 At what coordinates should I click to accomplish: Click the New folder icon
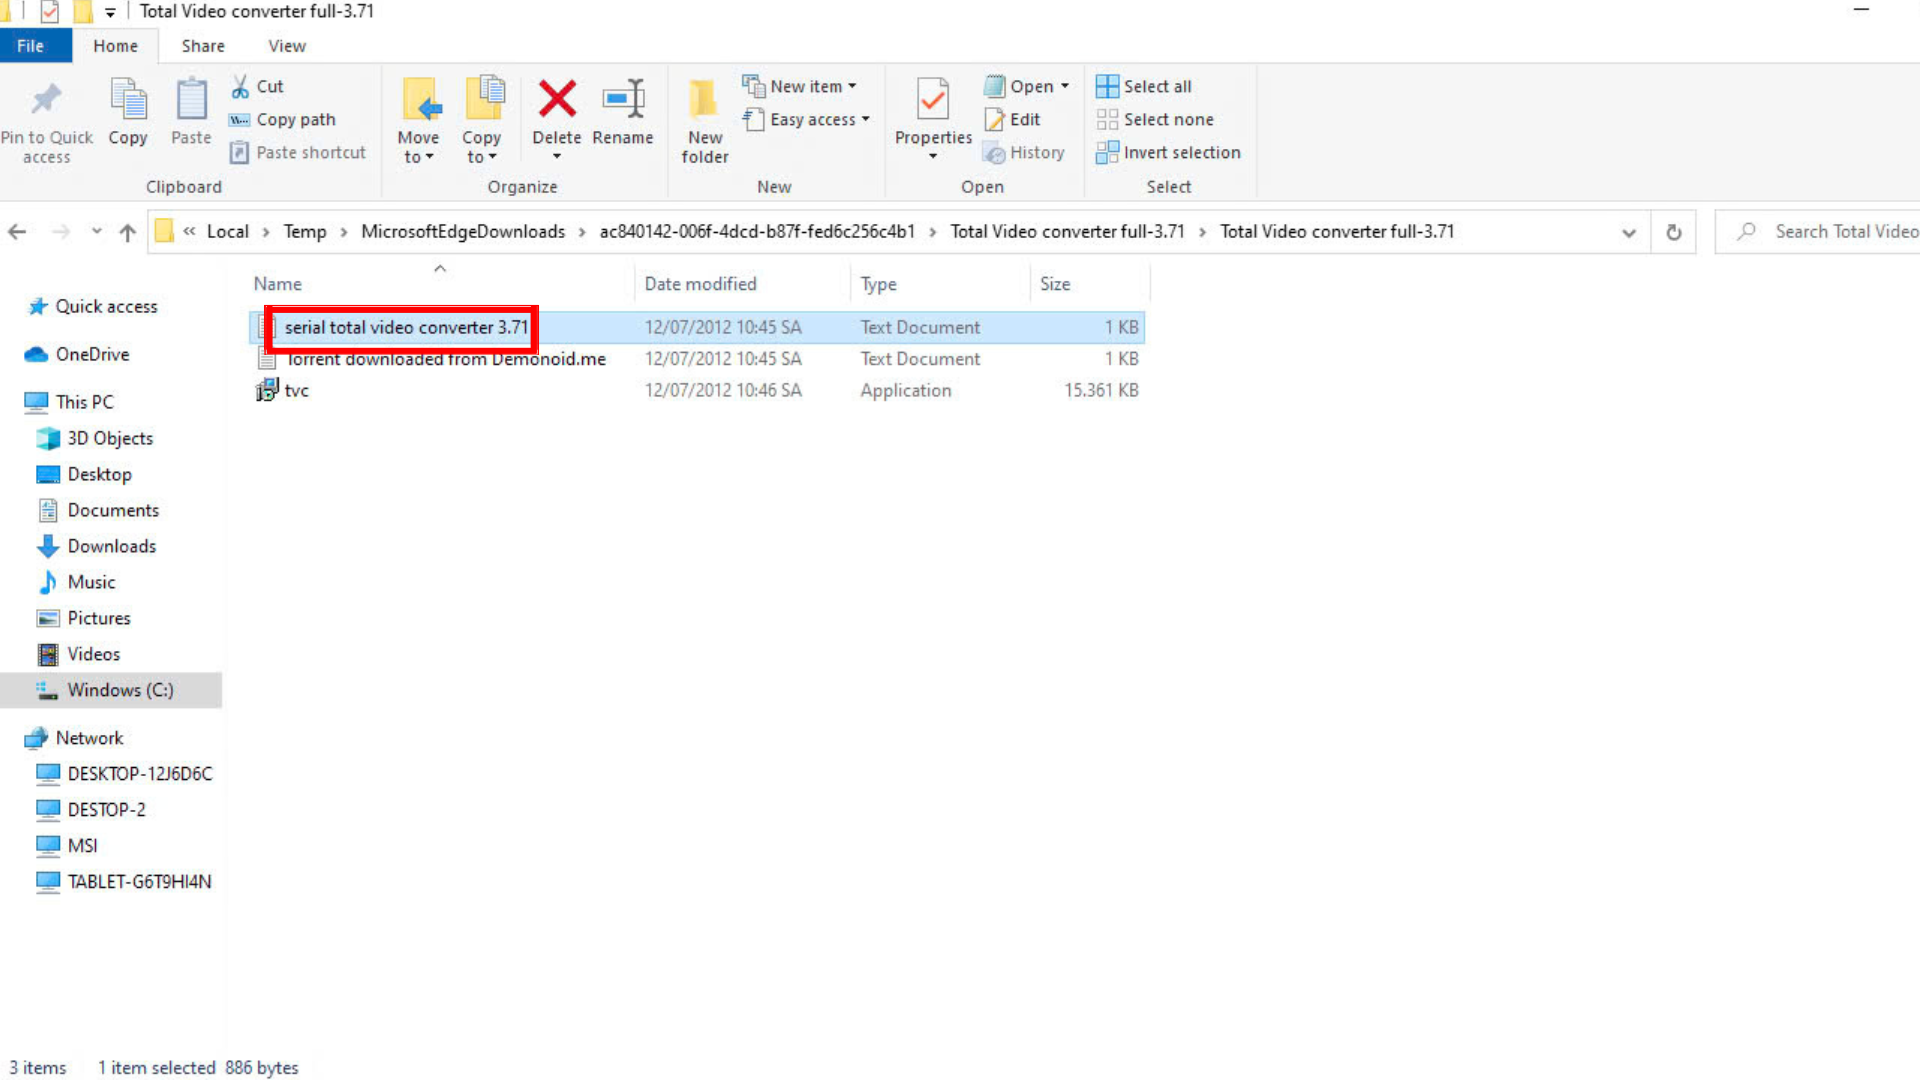704,100
